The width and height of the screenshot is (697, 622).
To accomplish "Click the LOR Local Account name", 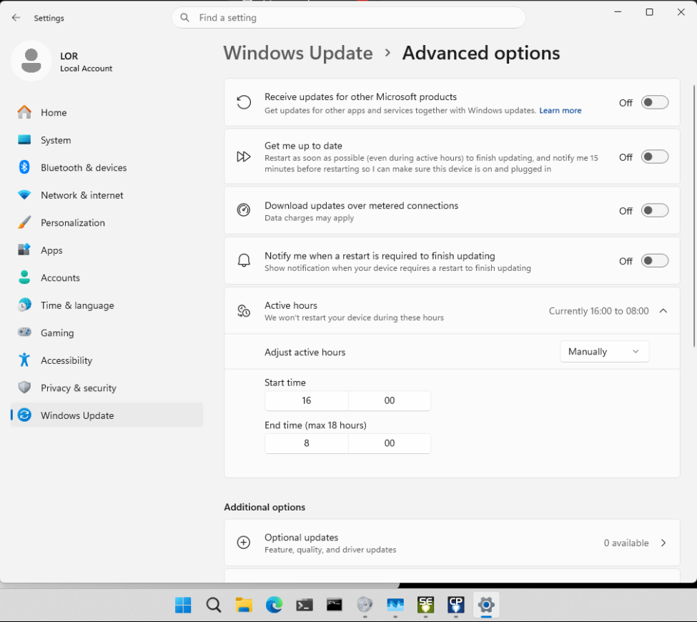I will tap(86, 62).
